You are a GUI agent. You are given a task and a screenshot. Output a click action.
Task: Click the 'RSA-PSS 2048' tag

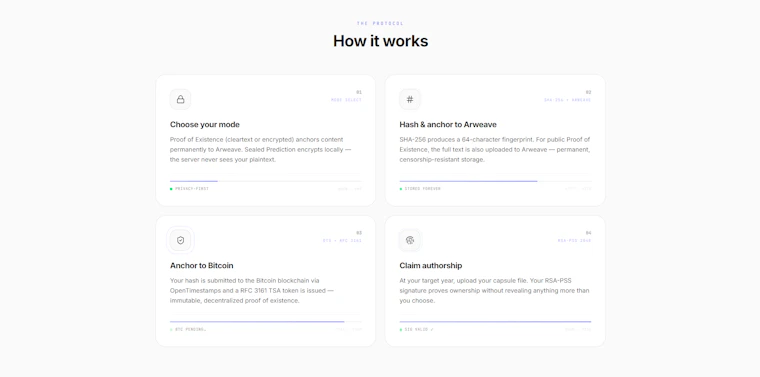574,241
